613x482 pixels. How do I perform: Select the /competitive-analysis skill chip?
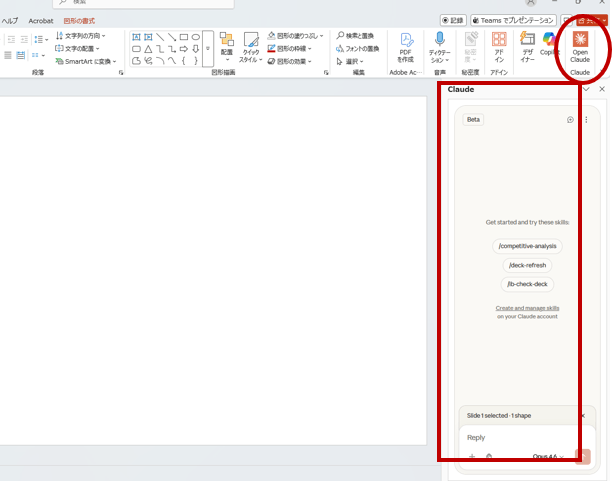528,246
